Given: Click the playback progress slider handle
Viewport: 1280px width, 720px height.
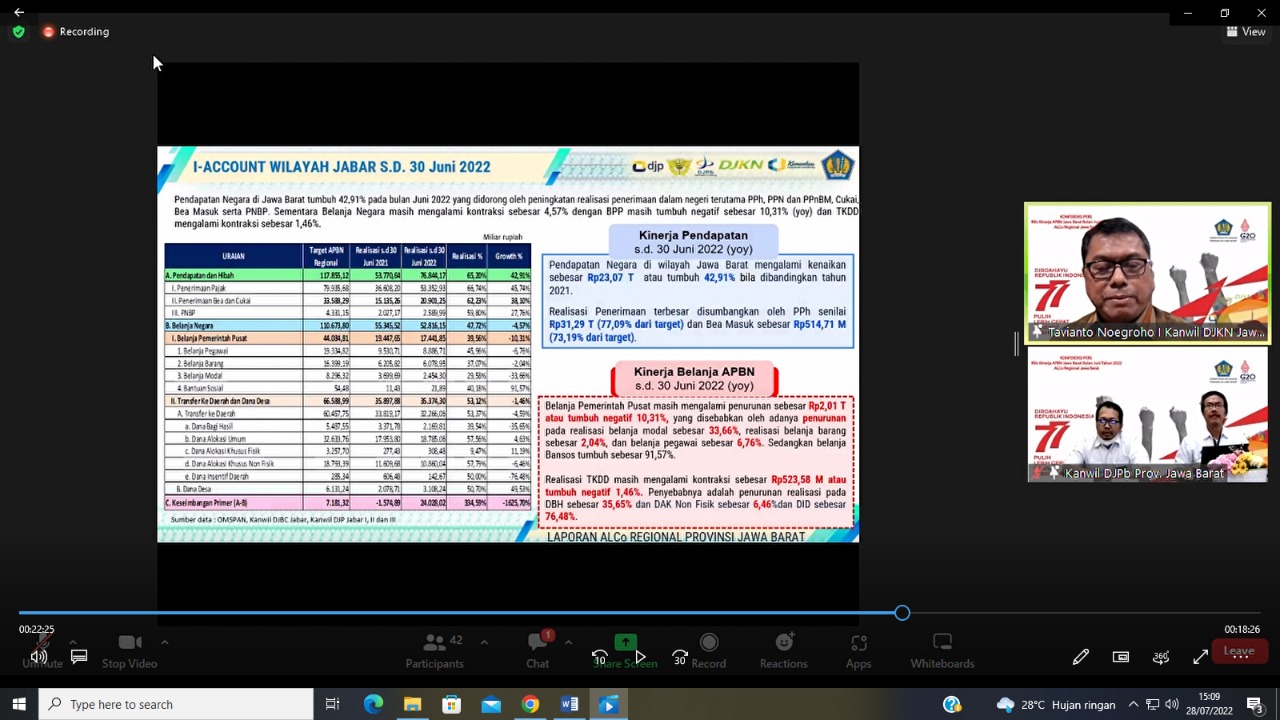Looking at the screenshot, I should pyautogui.click(x=902, y=613).
